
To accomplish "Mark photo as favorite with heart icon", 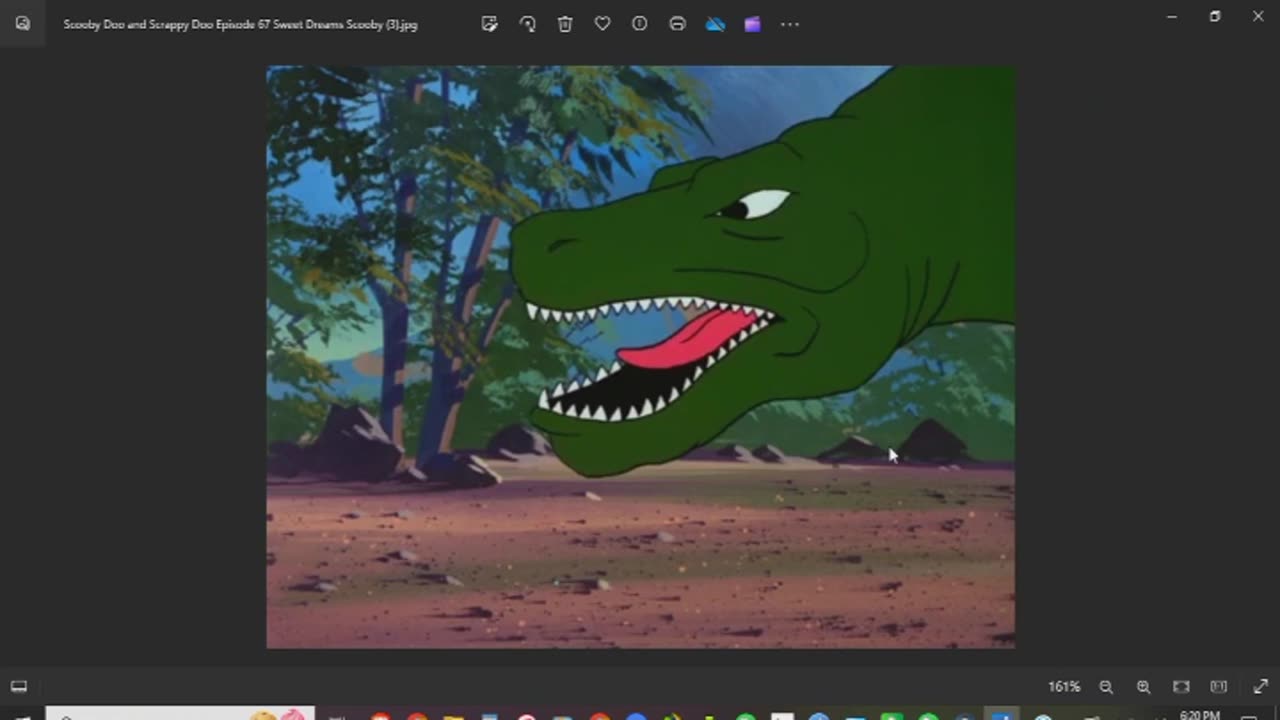I will pos(602,24).
